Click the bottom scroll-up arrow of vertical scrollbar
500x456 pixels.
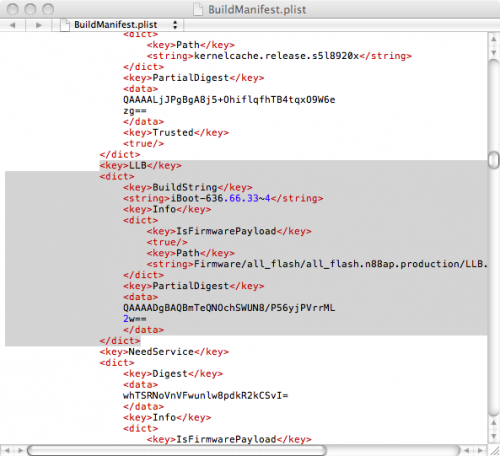[493, 423]
